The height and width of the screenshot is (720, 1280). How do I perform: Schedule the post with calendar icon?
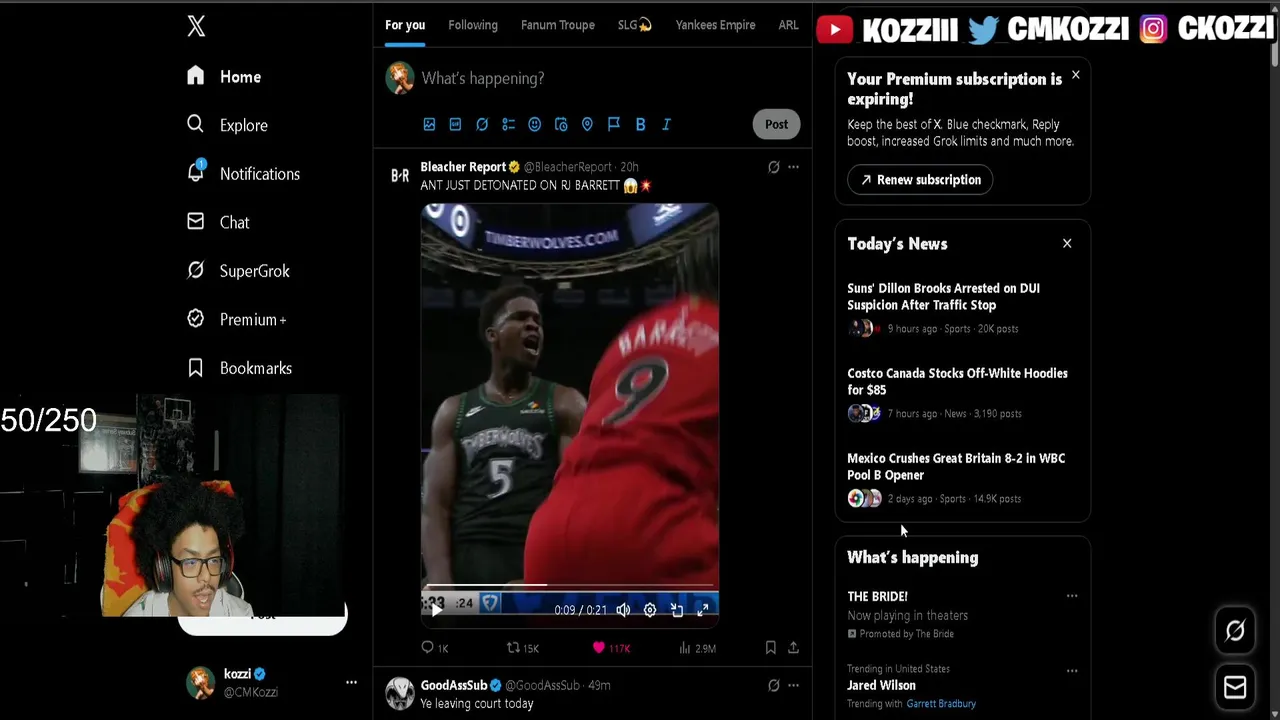click(561, 124)
